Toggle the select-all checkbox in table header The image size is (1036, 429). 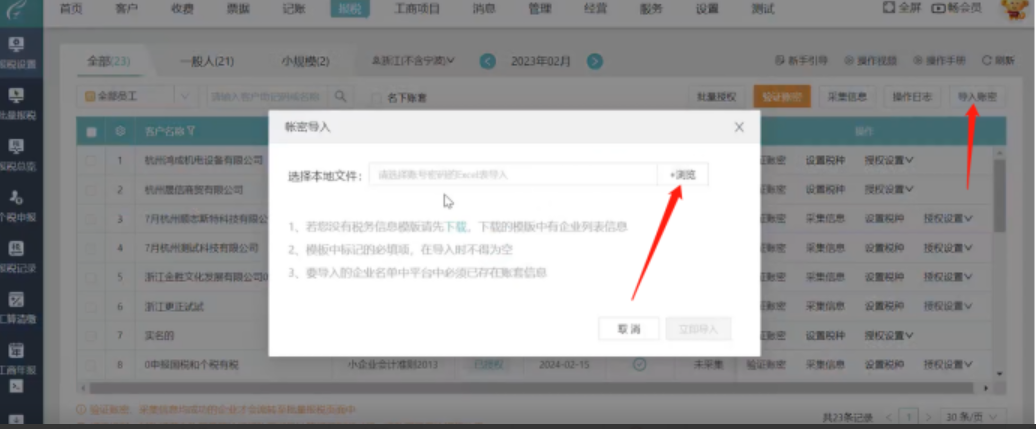(x=92, y=131)
